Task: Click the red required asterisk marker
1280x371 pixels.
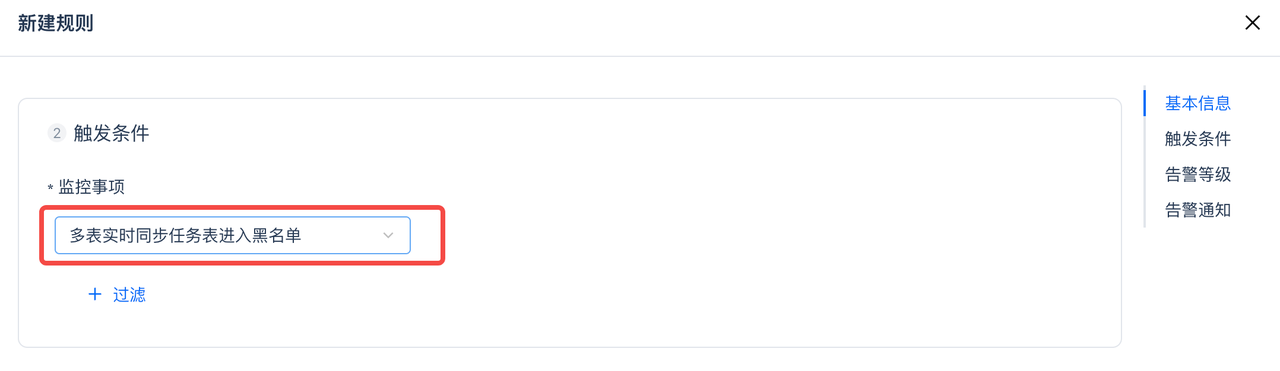Action: pyautogui.click(x=51, y=188)
